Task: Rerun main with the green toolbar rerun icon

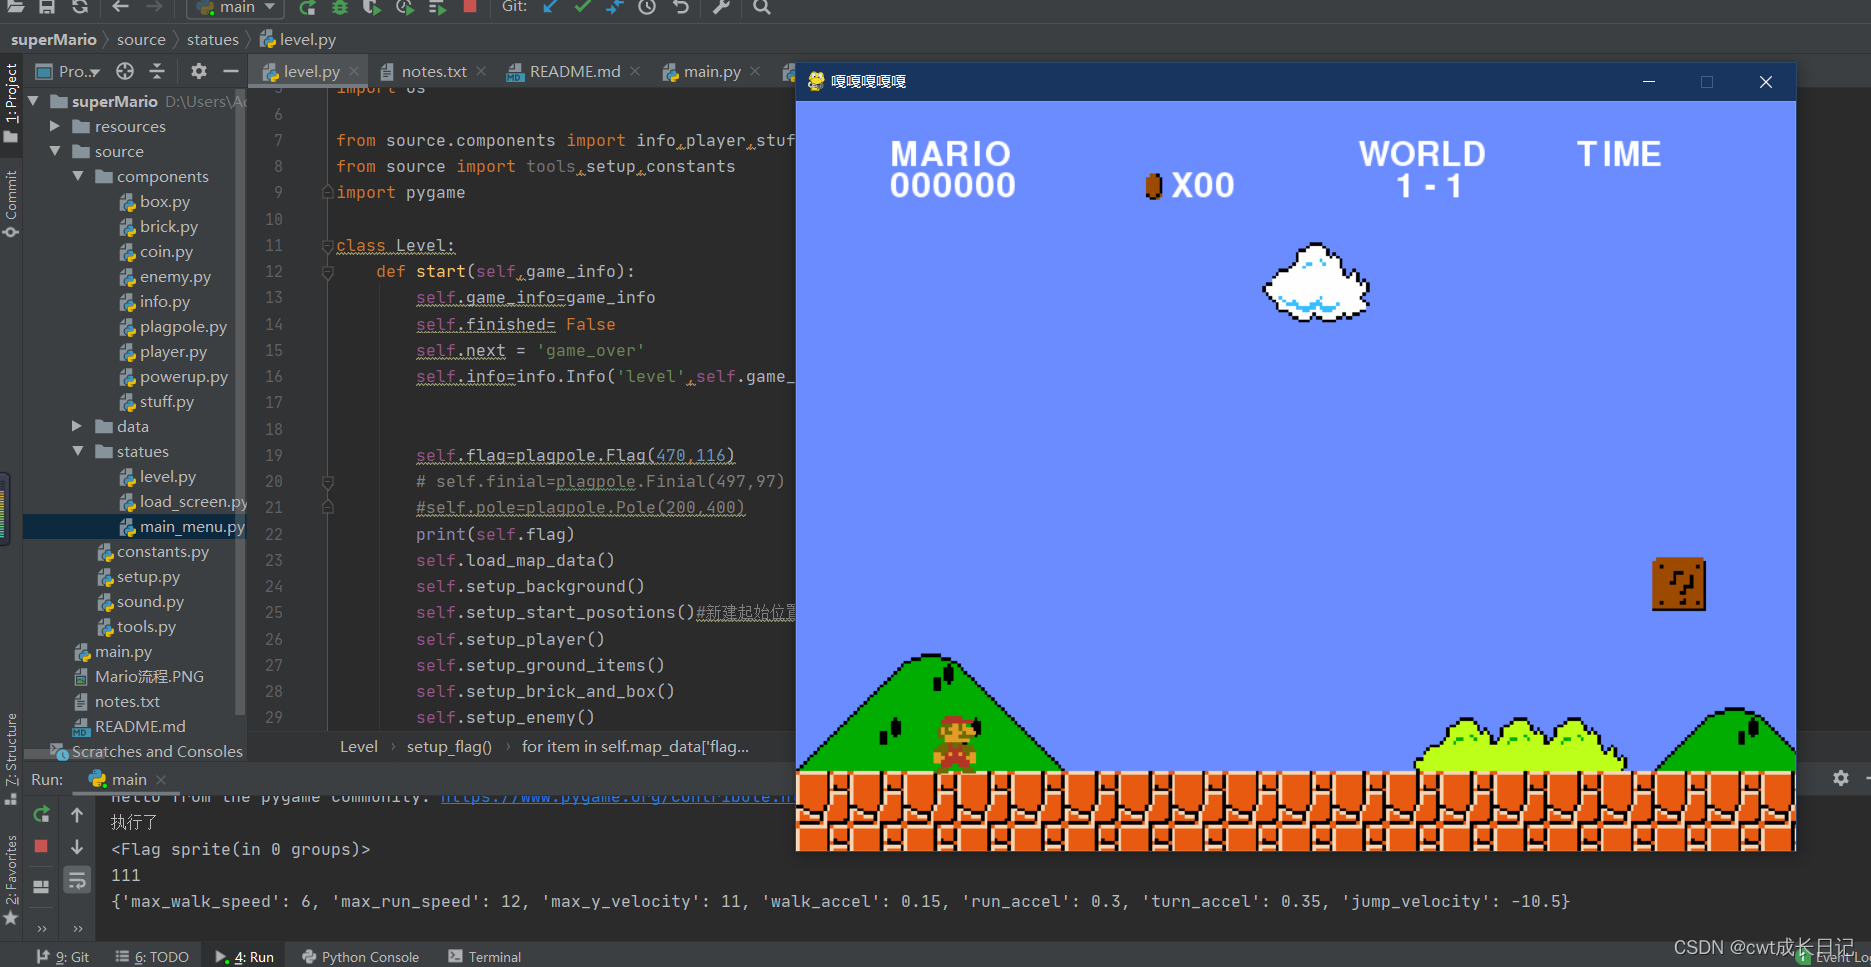Action: point(308,7)
